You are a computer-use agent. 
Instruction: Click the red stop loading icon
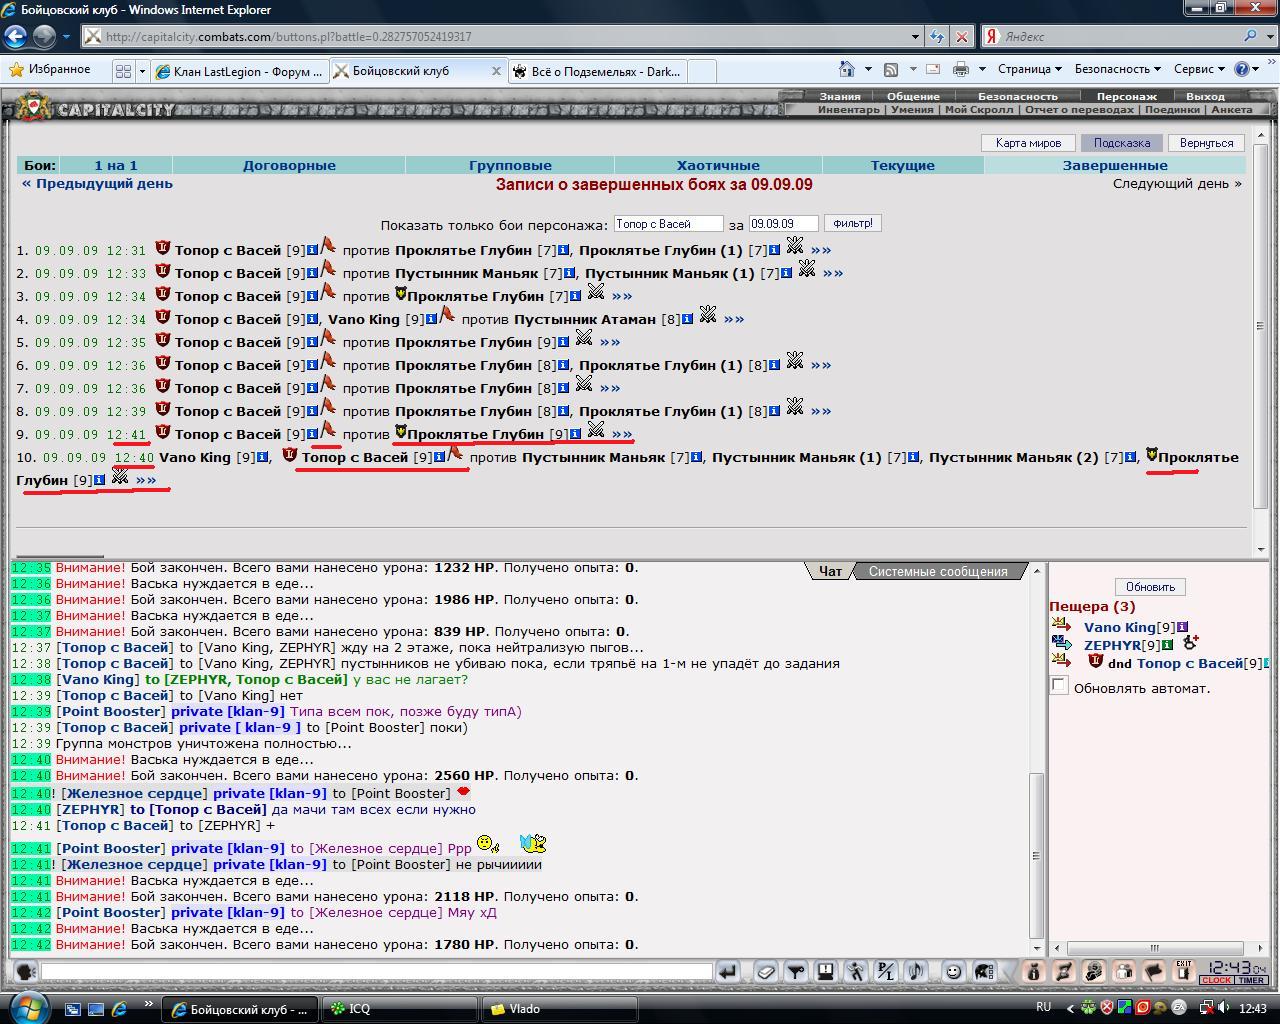click(962, 36)
